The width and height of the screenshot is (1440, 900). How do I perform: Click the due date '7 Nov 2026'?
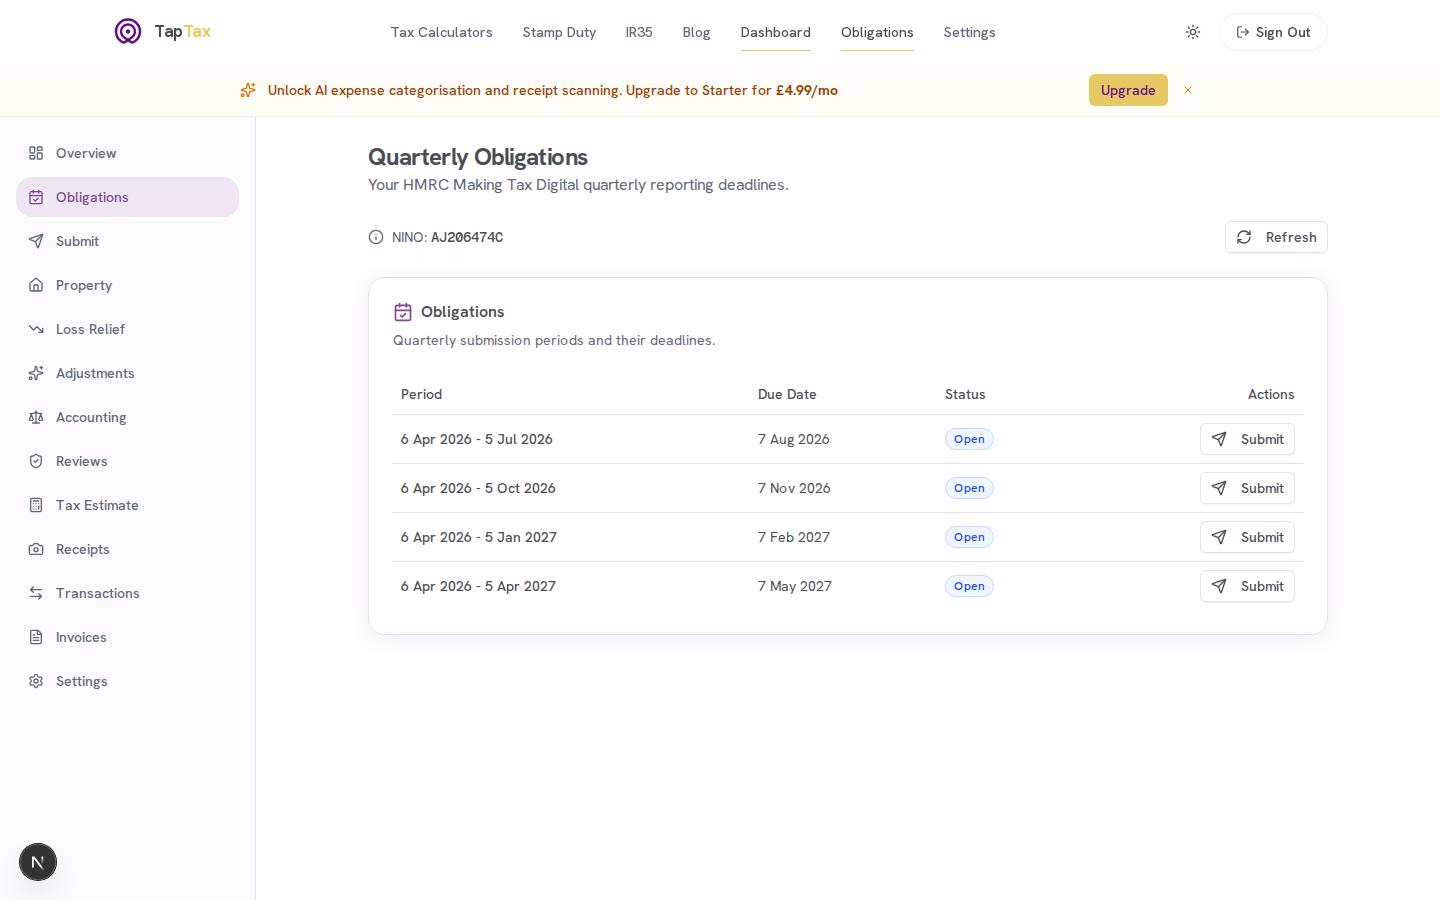(x=794, y=488)
